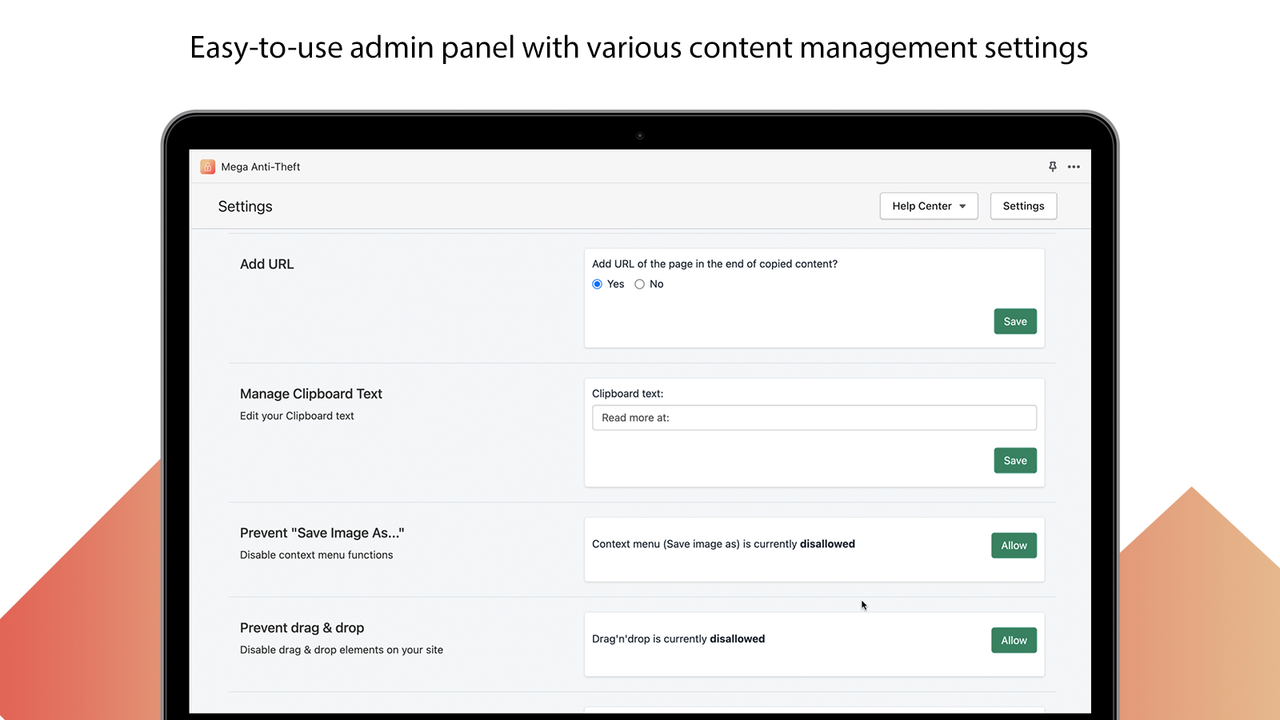Allow the context menu Save Image As
This screenshot has height=720, width=1280.
1013,545
